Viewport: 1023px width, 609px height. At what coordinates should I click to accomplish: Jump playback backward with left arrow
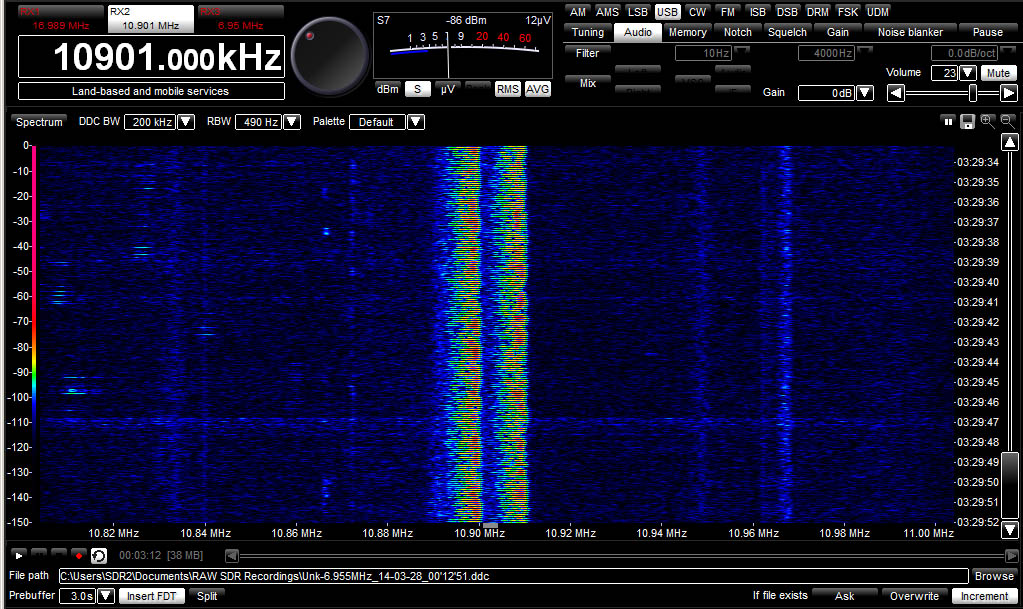click(232, 556)
